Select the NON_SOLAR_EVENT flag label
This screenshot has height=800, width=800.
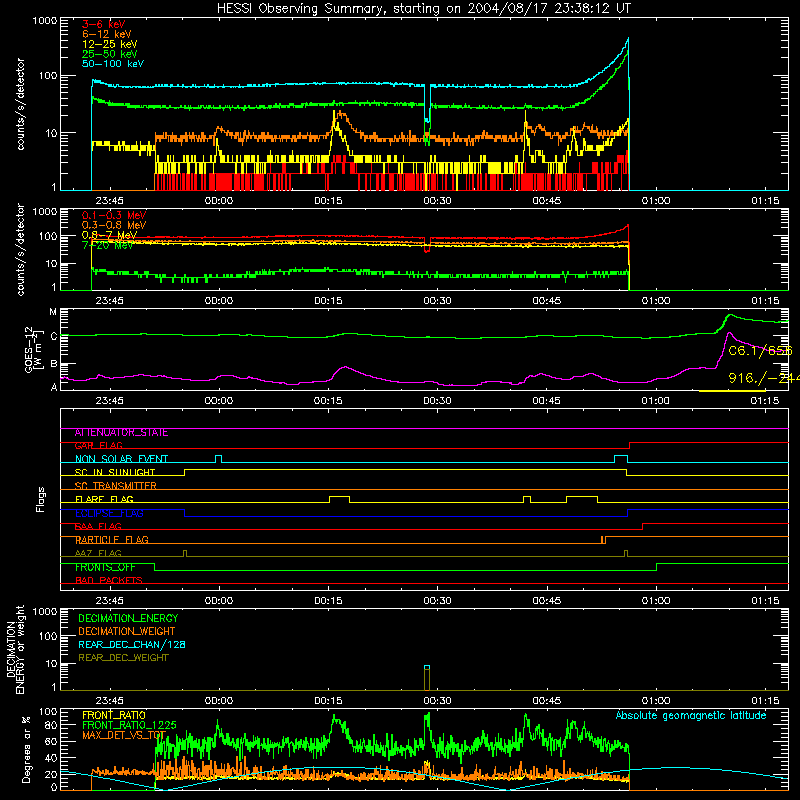tap(121, 459)
